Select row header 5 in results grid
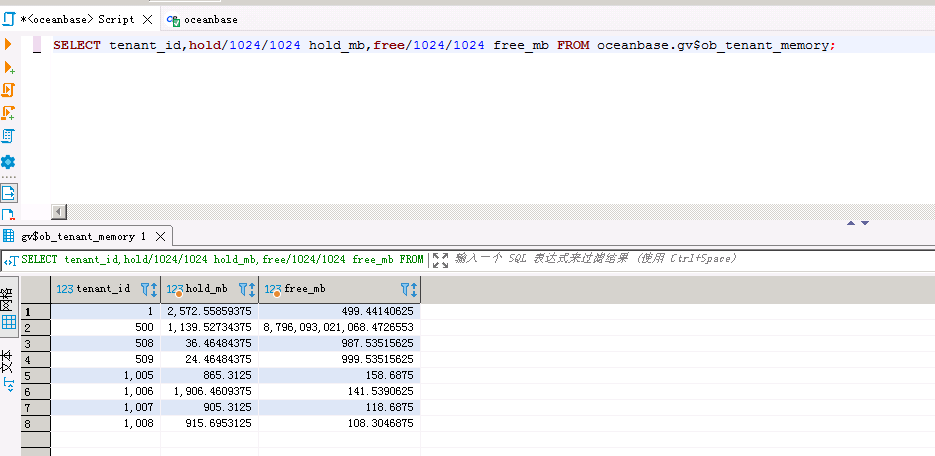Viewport: 935px width, 456px height. coord(36,376)
